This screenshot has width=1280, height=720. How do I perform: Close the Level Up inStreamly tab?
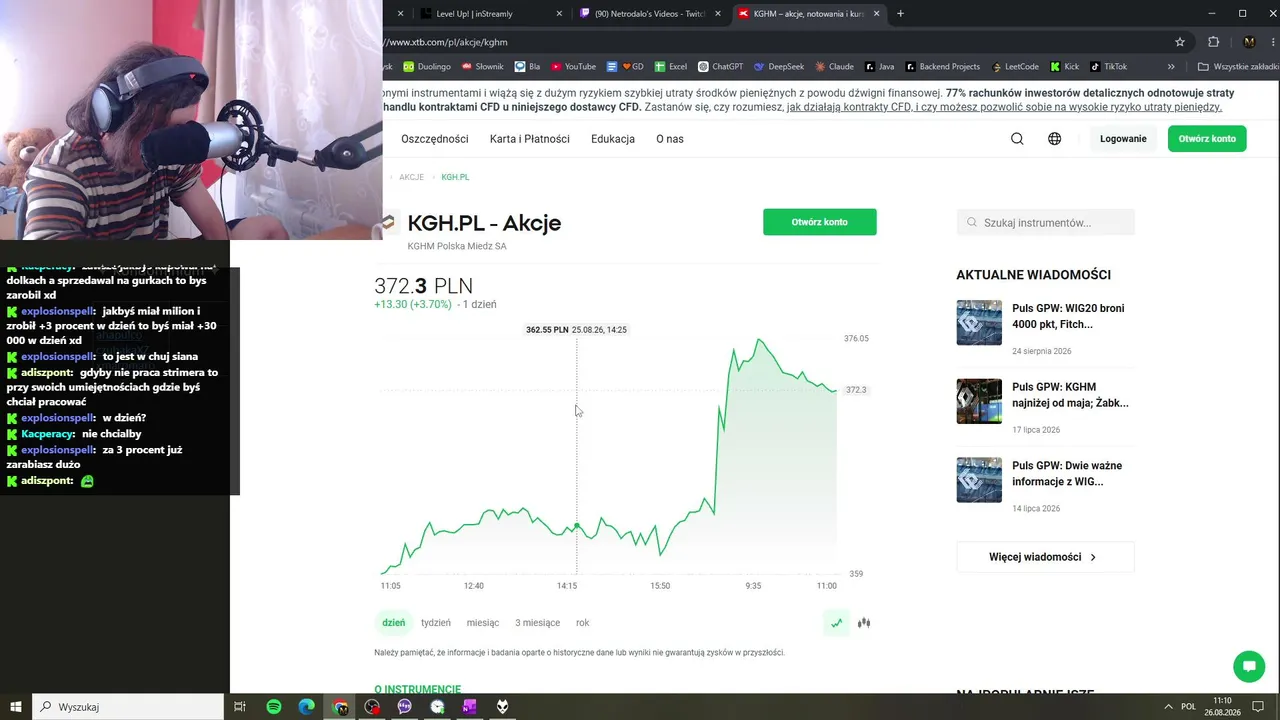point(559,14)
